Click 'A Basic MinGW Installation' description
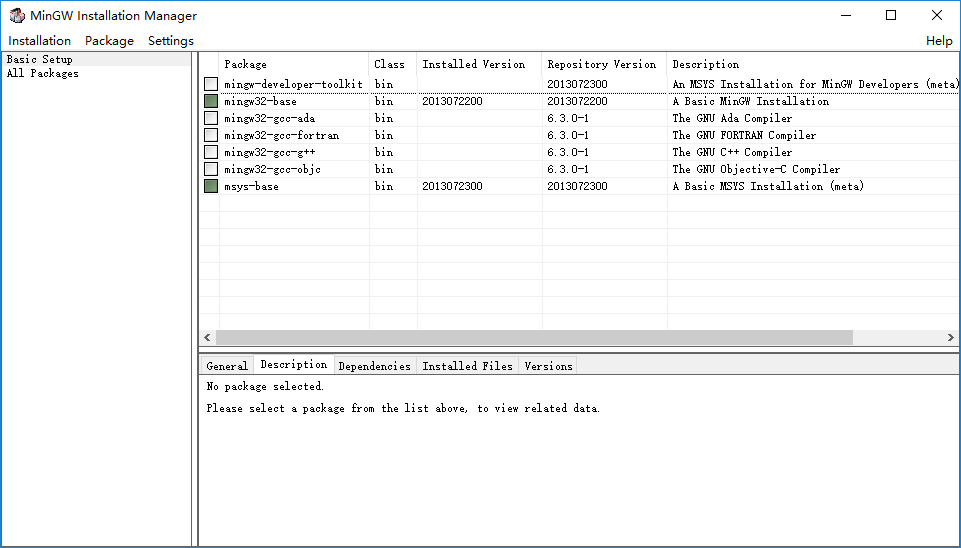 pos(750,101)
